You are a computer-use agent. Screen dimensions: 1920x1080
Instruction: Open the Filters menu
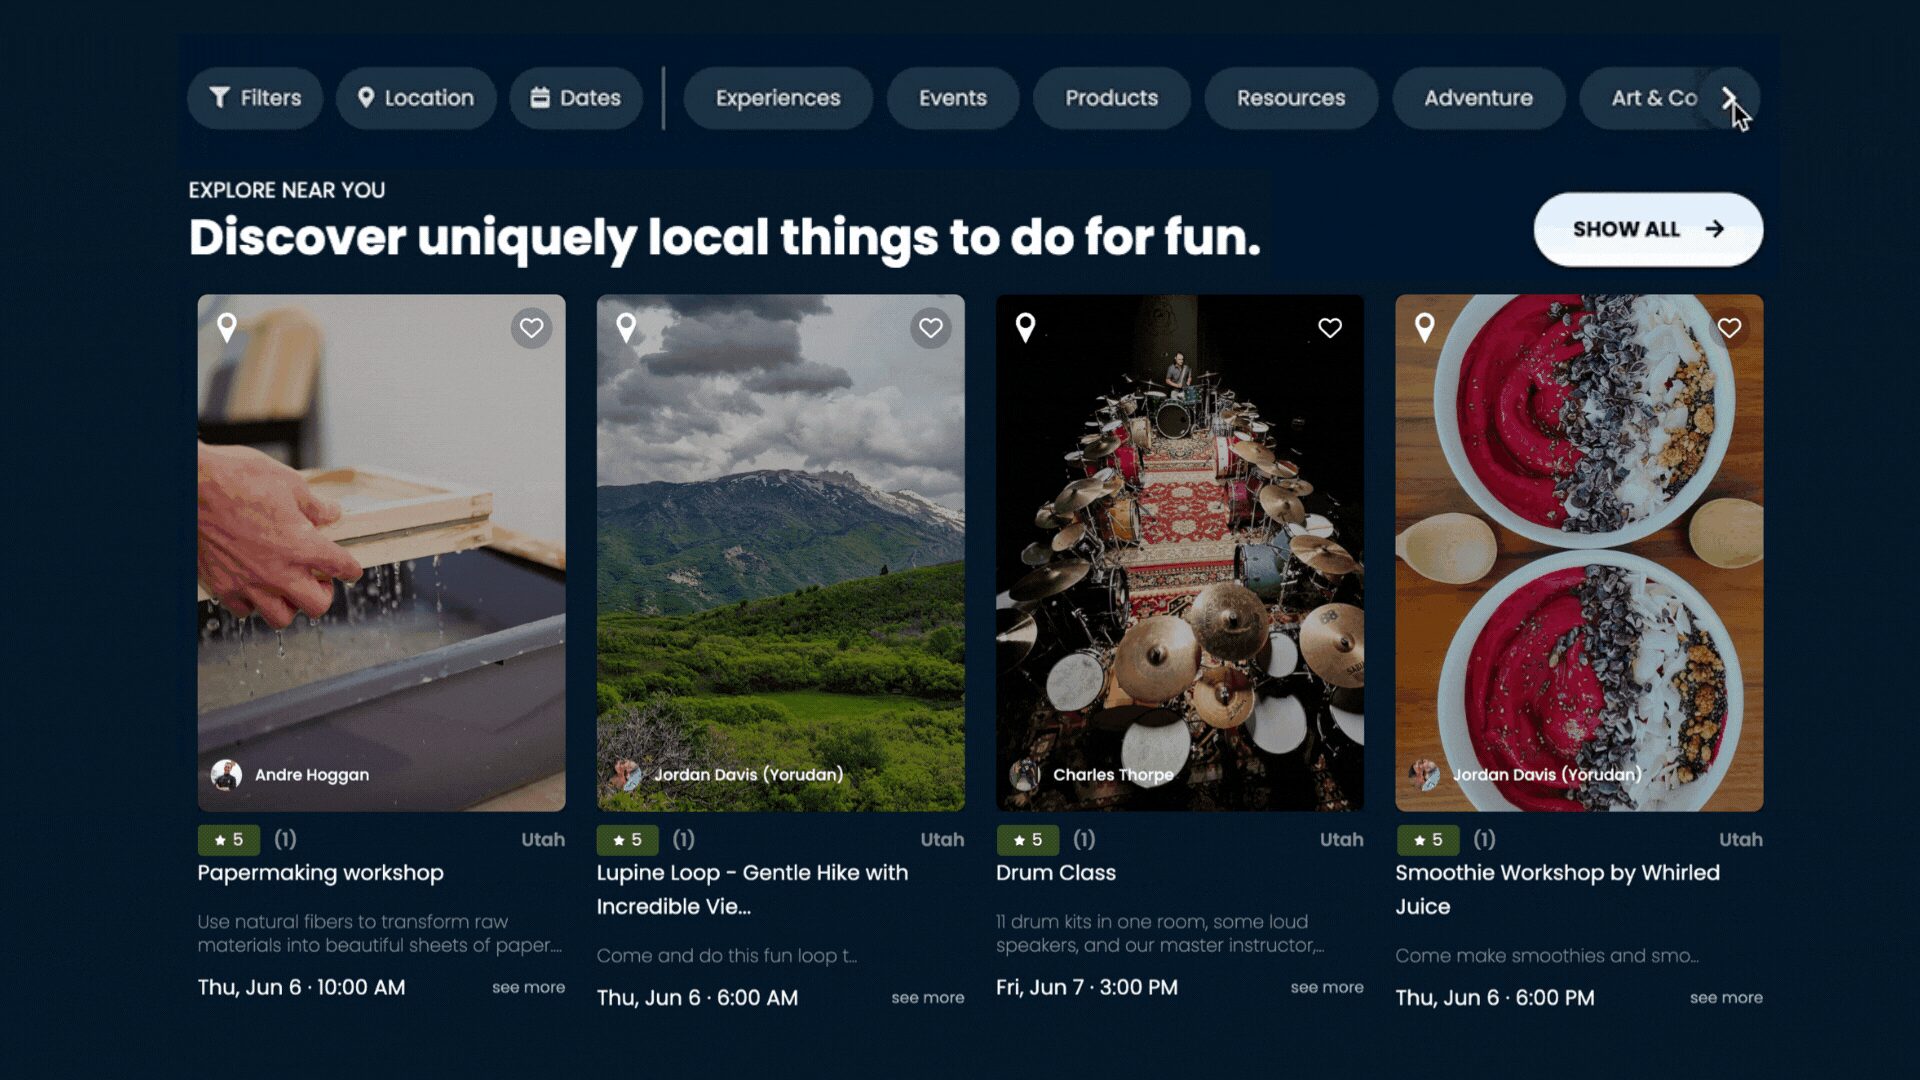click(x=255, y=98)
